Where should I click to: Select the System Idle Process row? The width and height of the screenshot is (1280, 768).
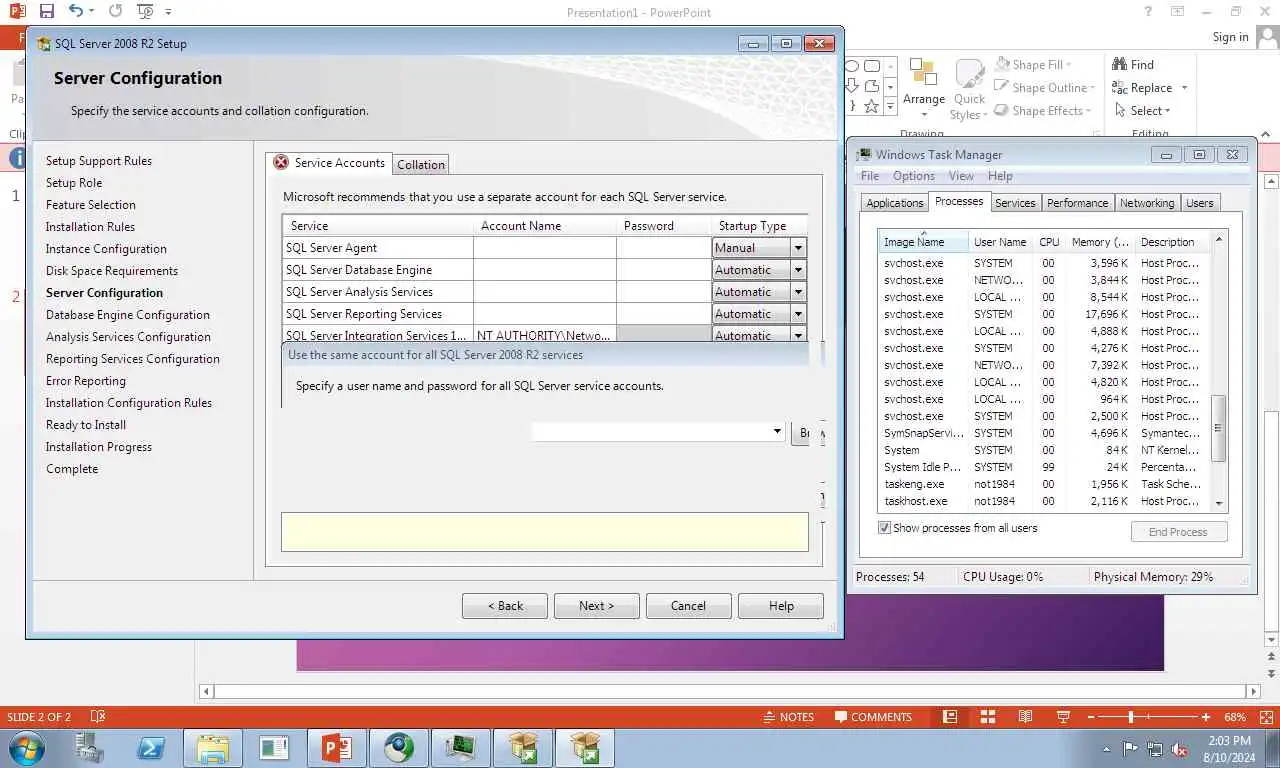[x=1044, y=467]
